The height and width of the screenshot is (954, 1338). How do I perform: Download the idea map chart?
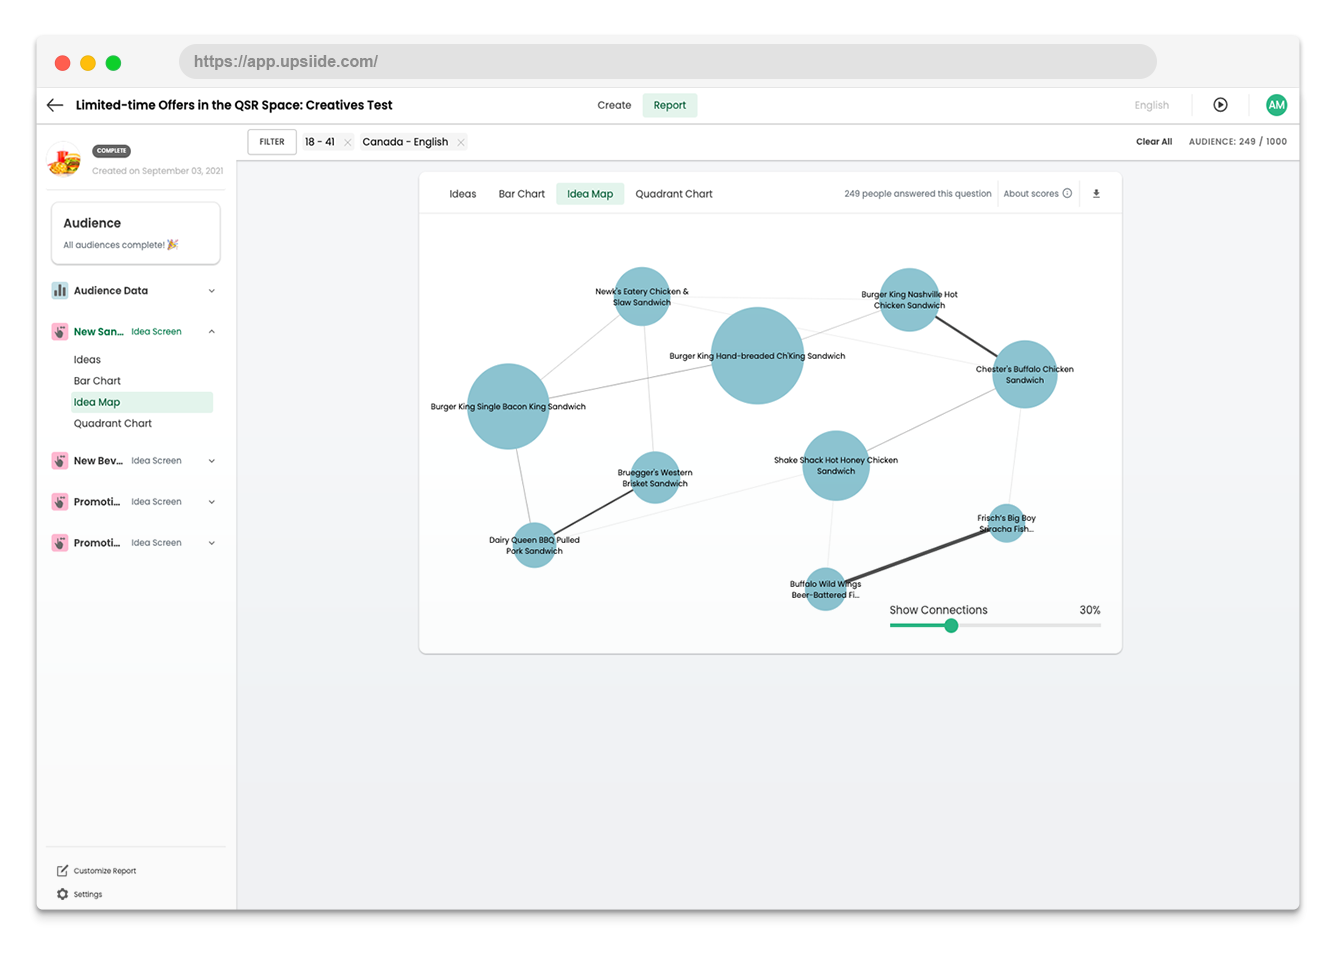click(1096, 194)
